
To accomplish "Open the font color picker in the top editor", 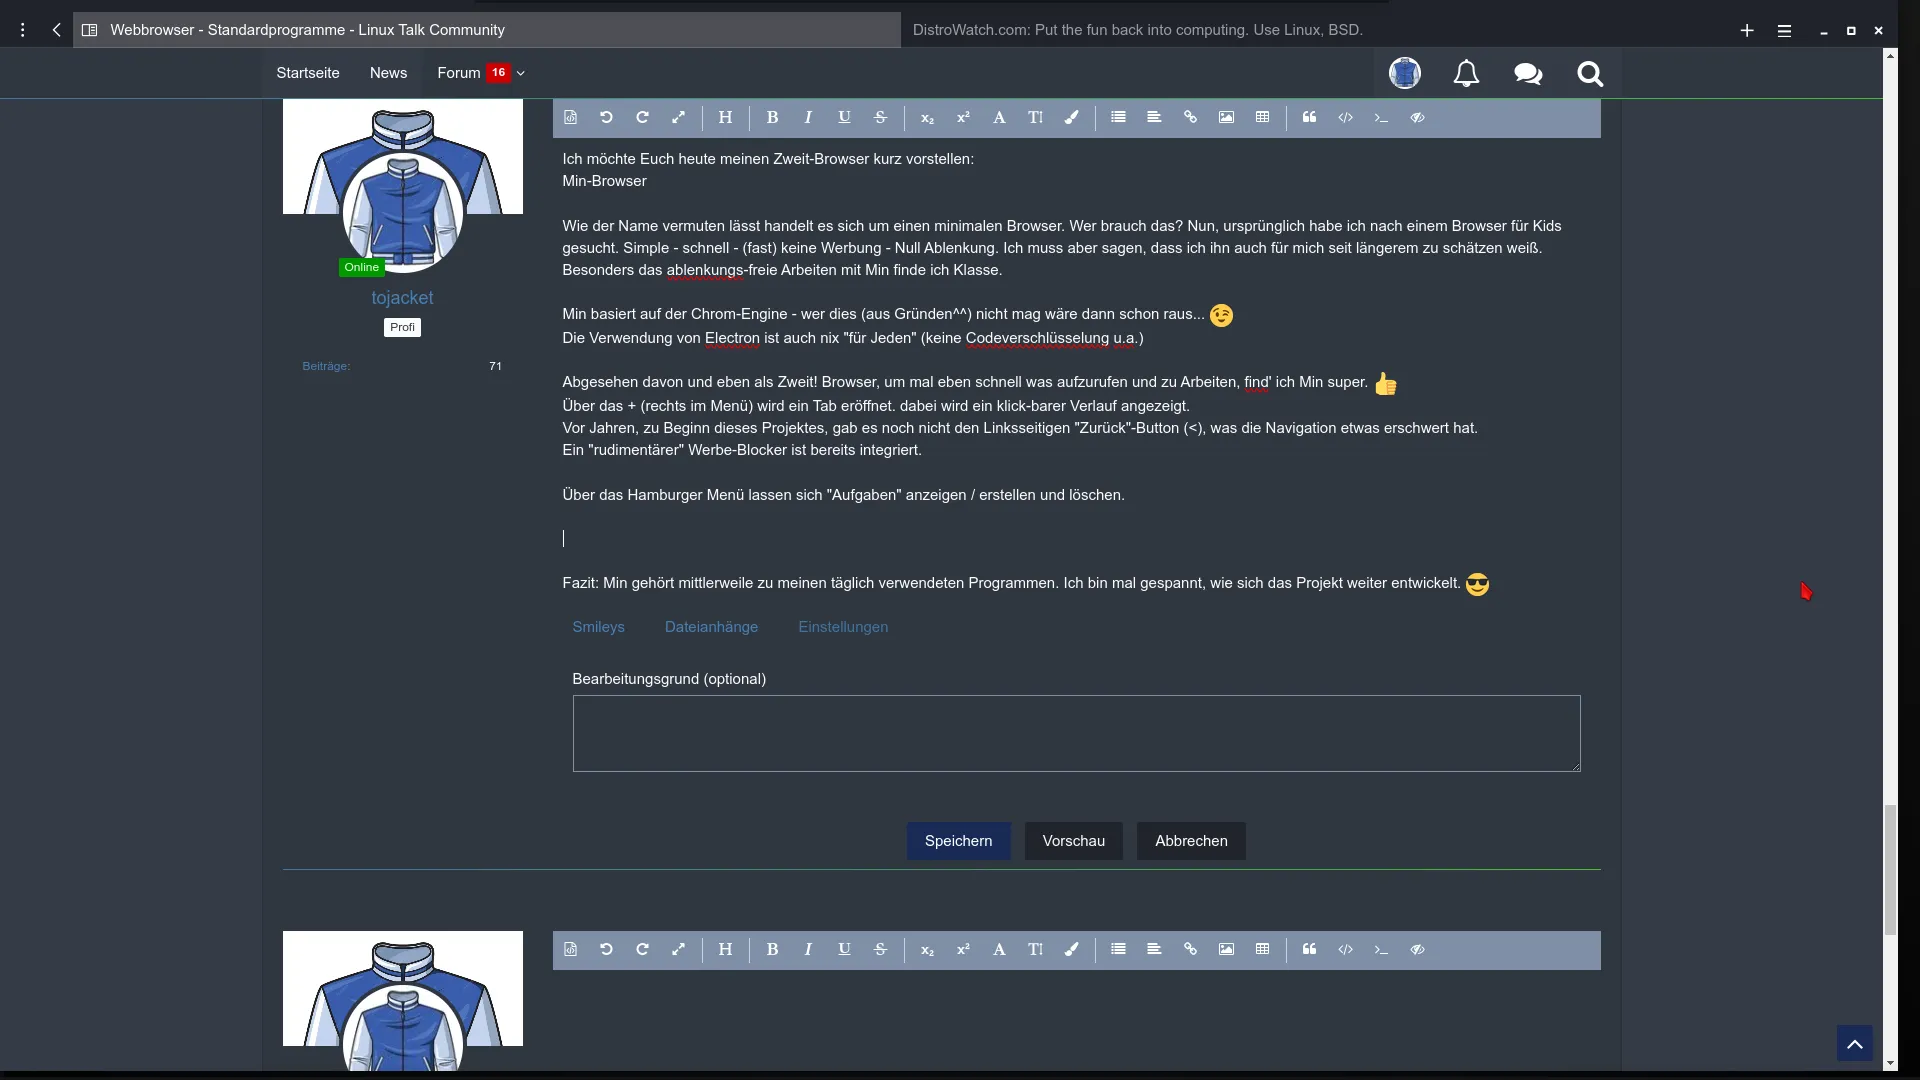I will pos(1071,118).
